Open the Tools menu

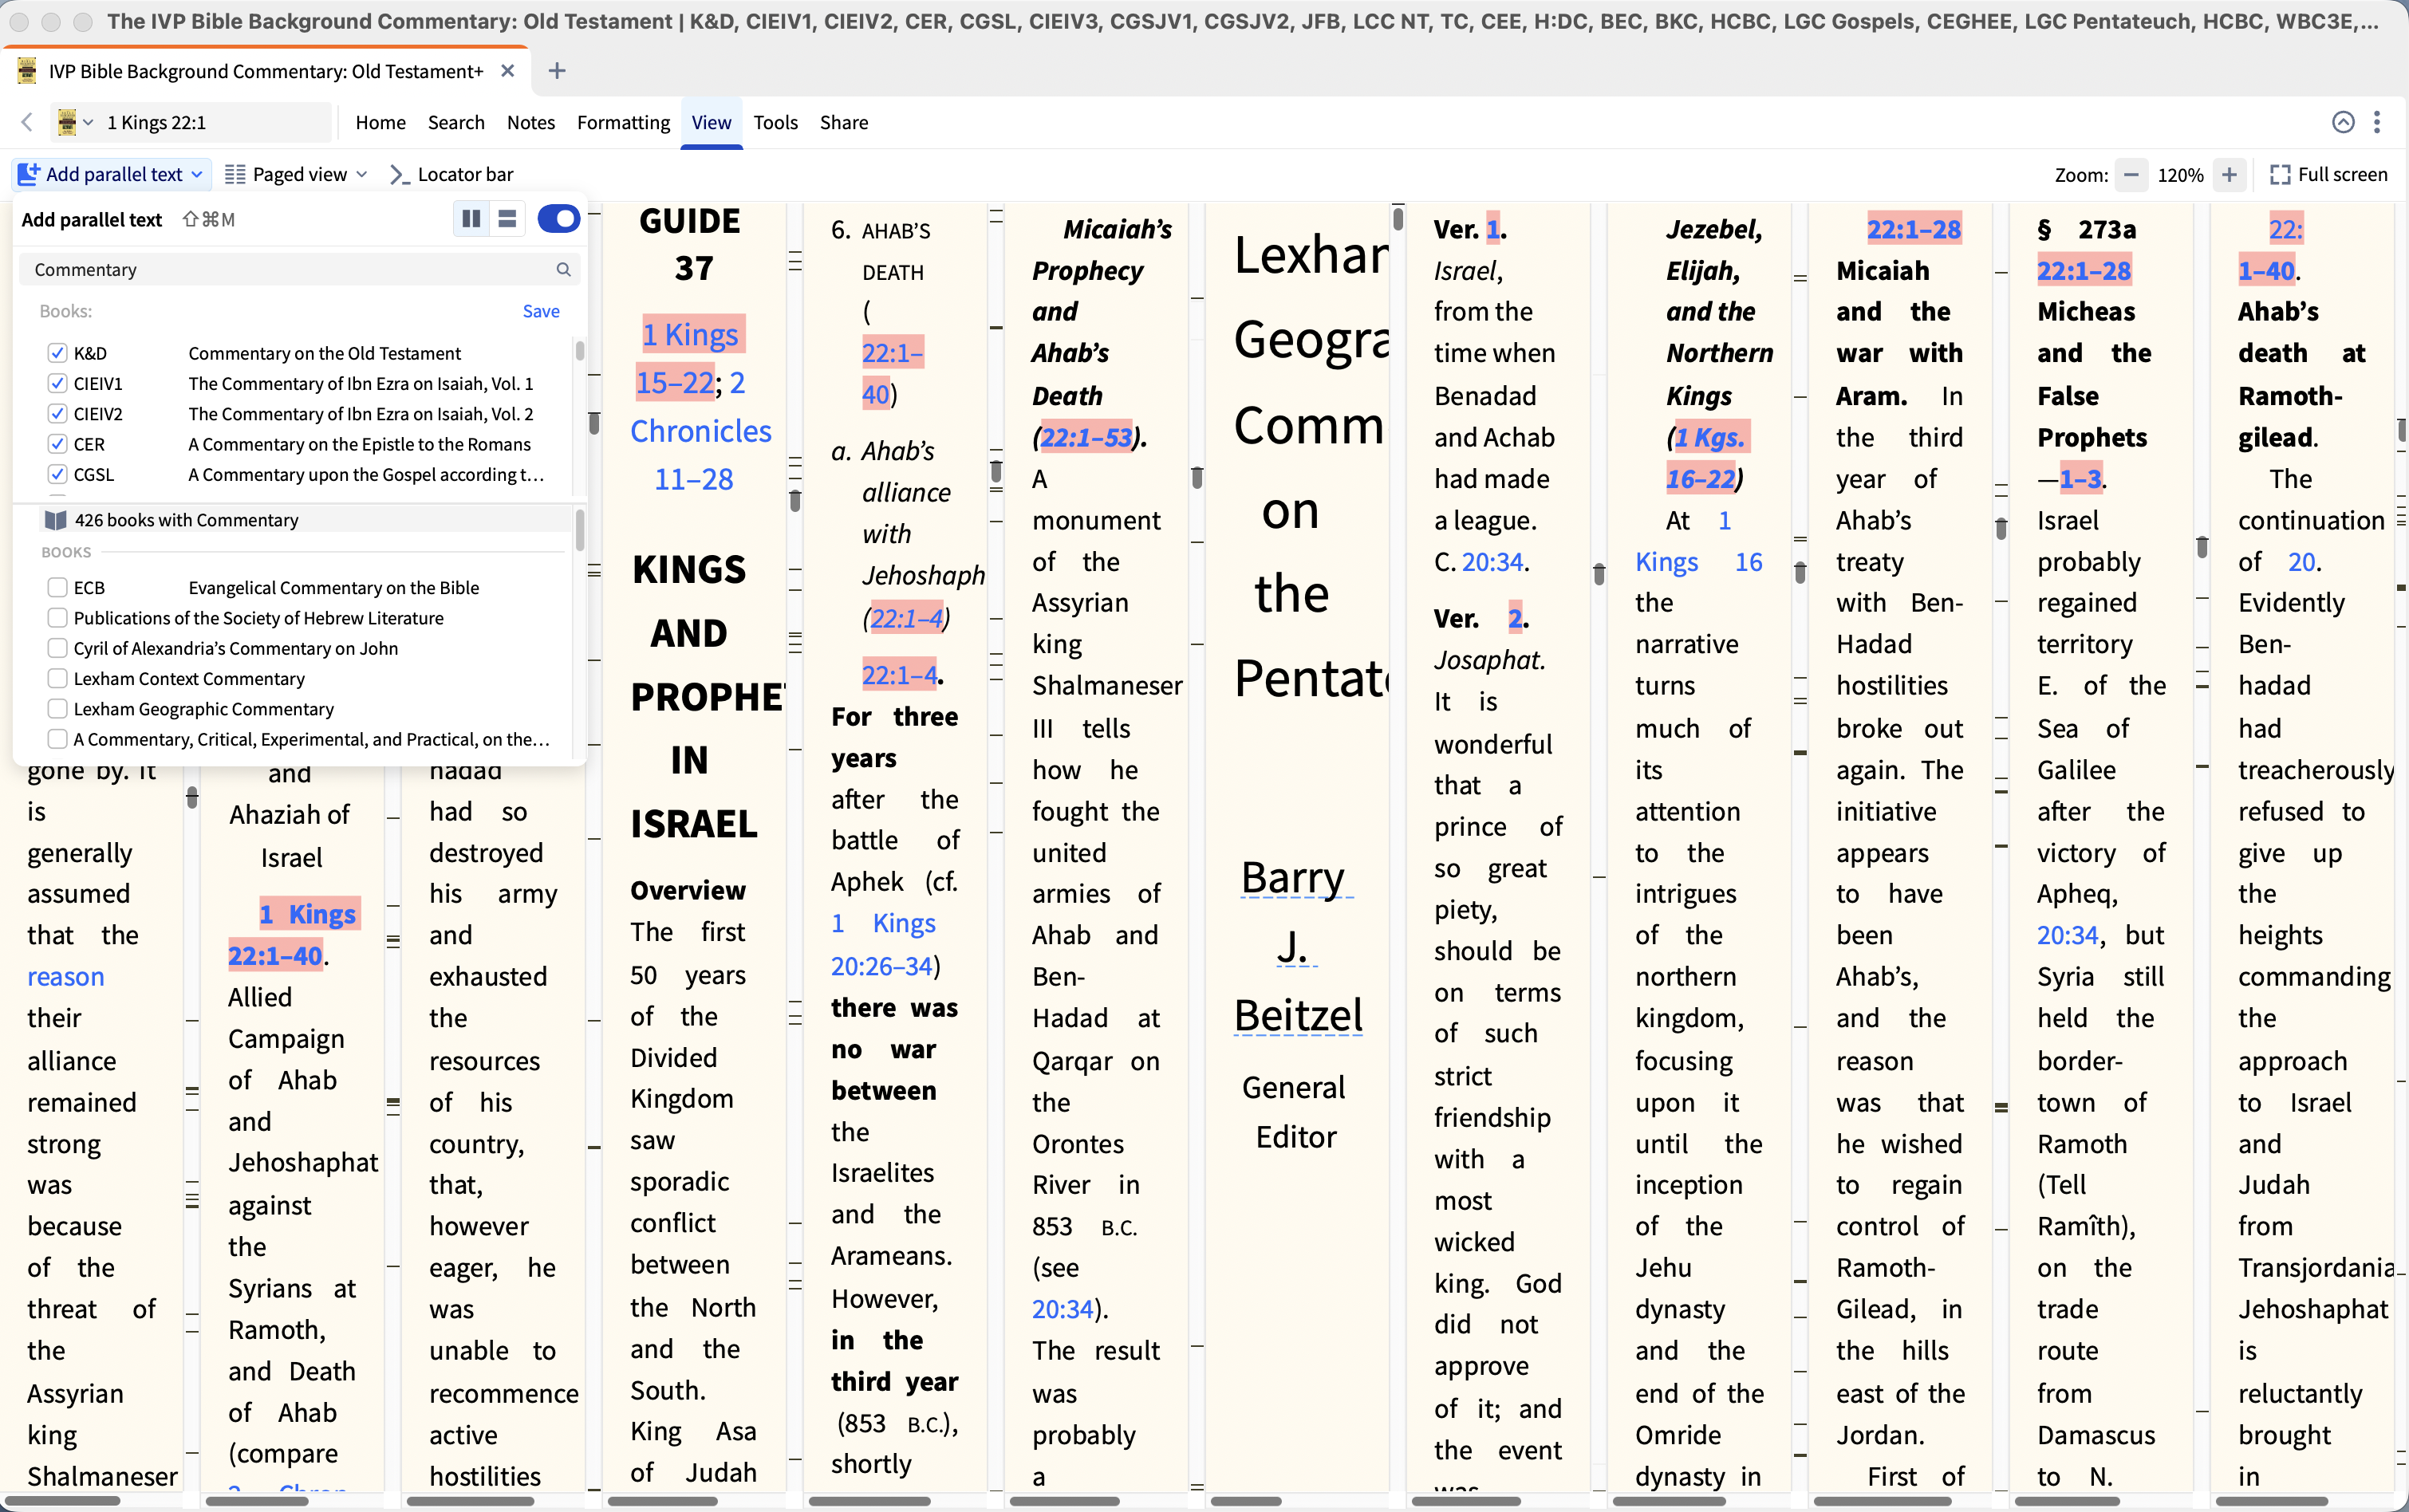[775, 122]
